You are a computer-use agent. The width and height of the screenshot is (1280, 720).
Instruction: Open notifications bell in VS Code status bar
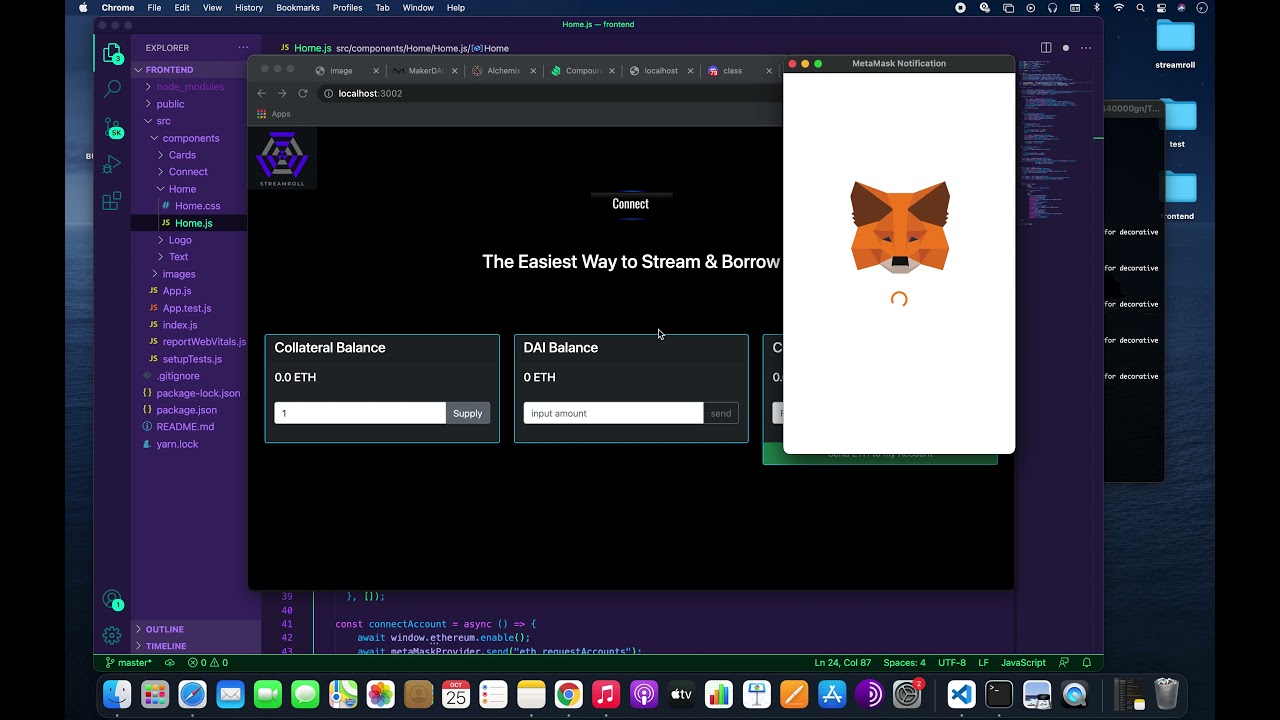pyautogui.click(x=1087, y=662)
